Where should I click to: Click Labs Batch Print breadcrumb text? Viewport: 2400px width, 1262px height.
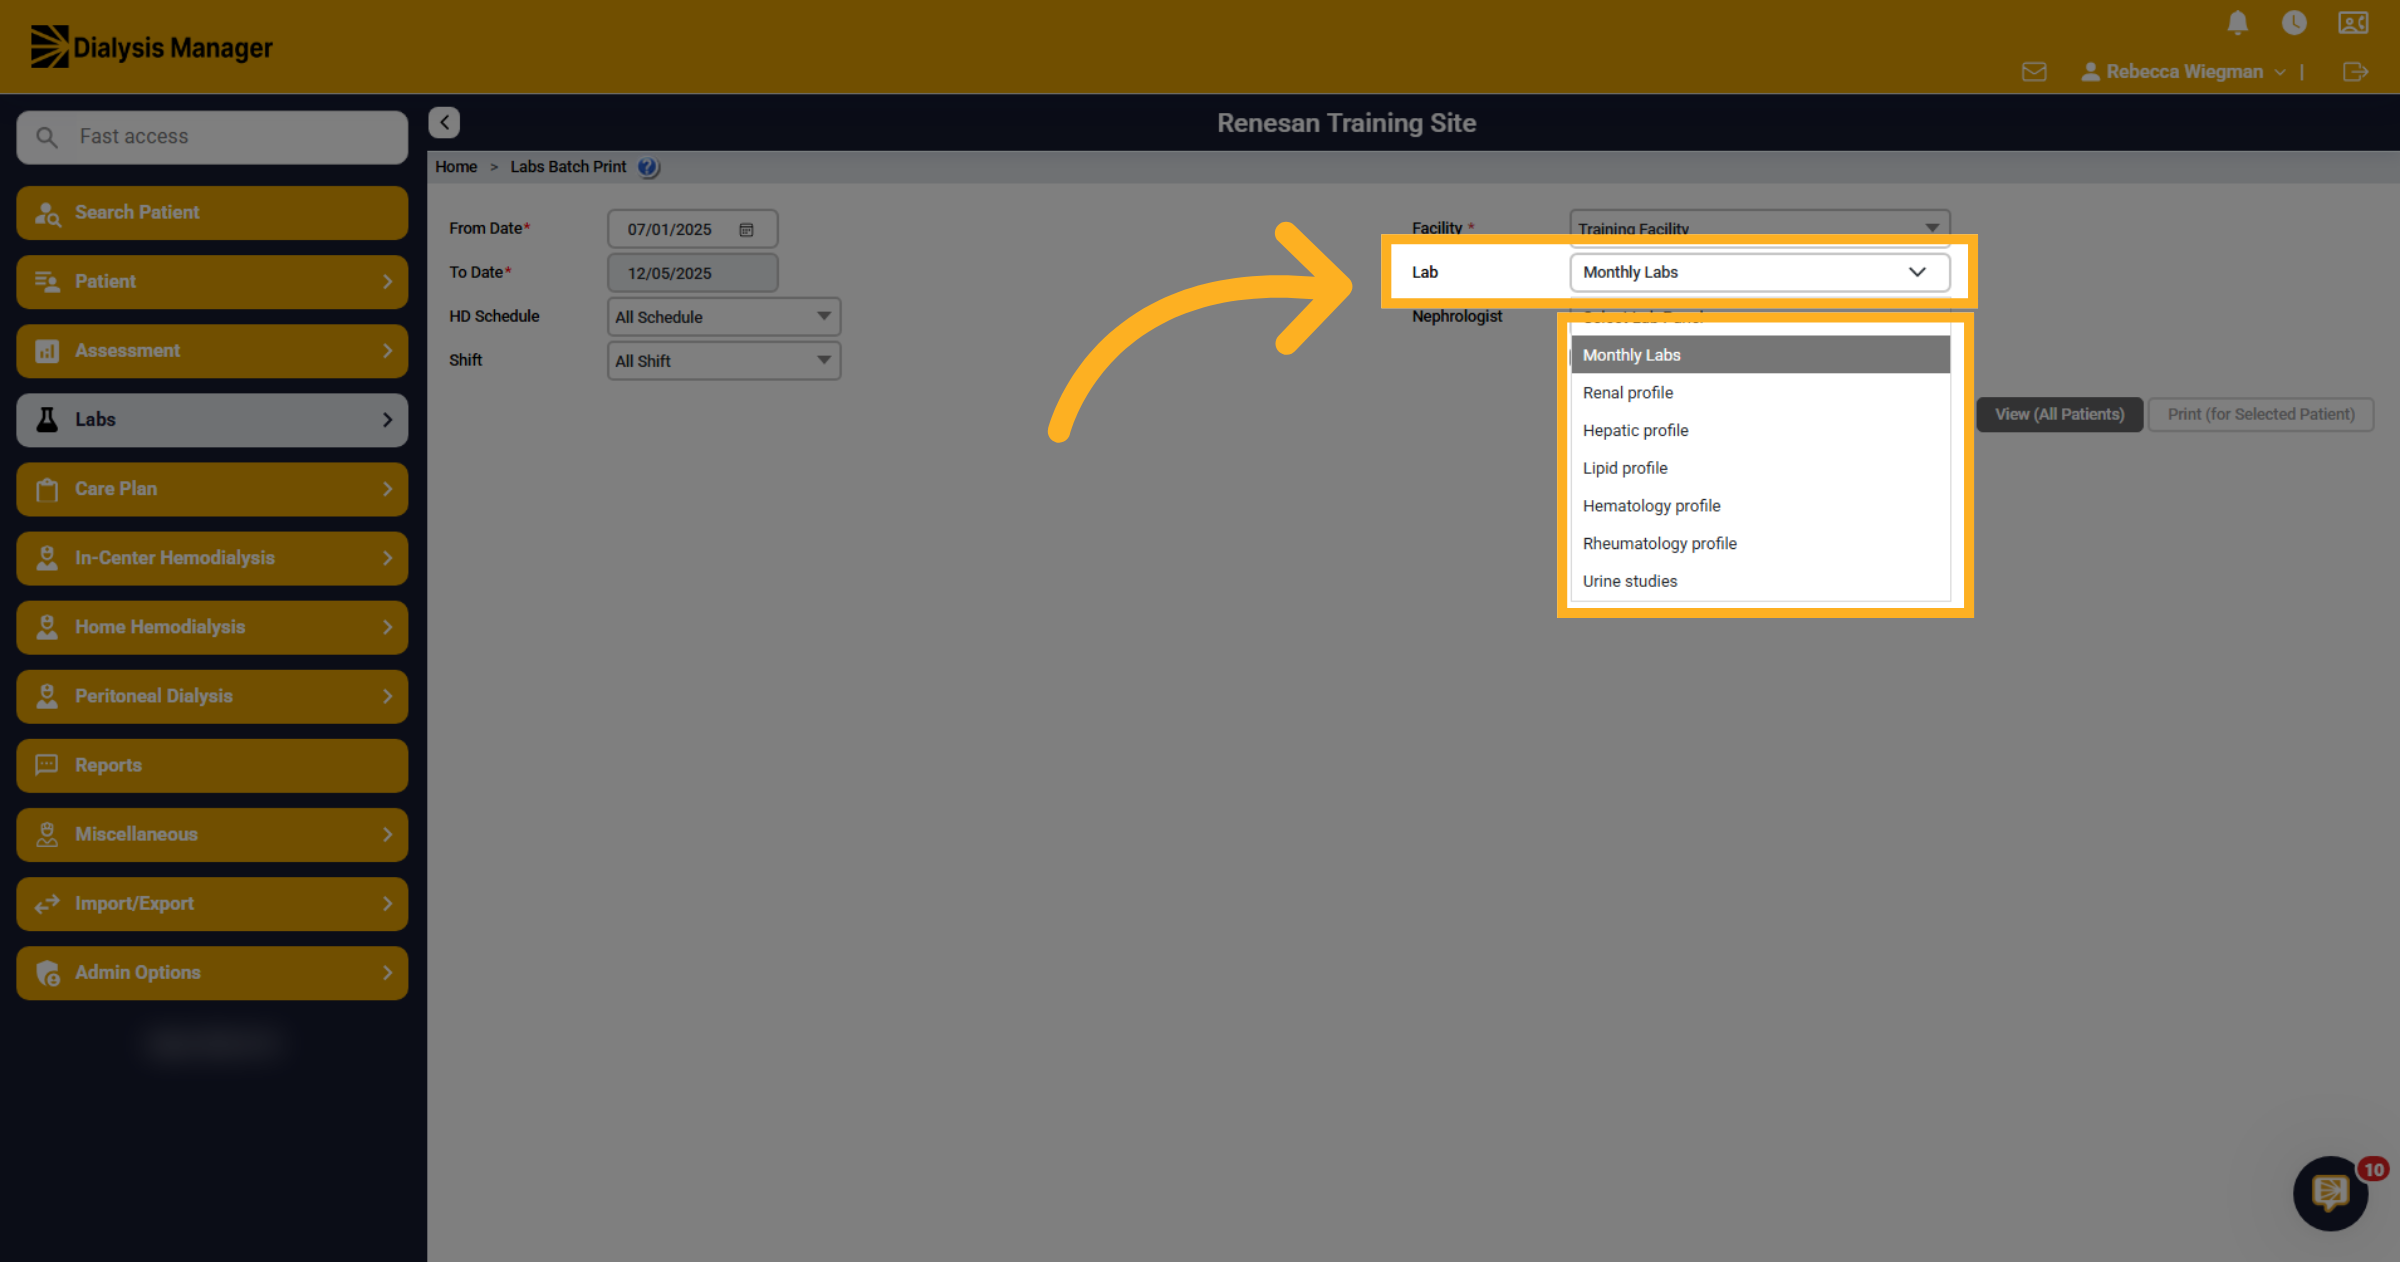568,167
